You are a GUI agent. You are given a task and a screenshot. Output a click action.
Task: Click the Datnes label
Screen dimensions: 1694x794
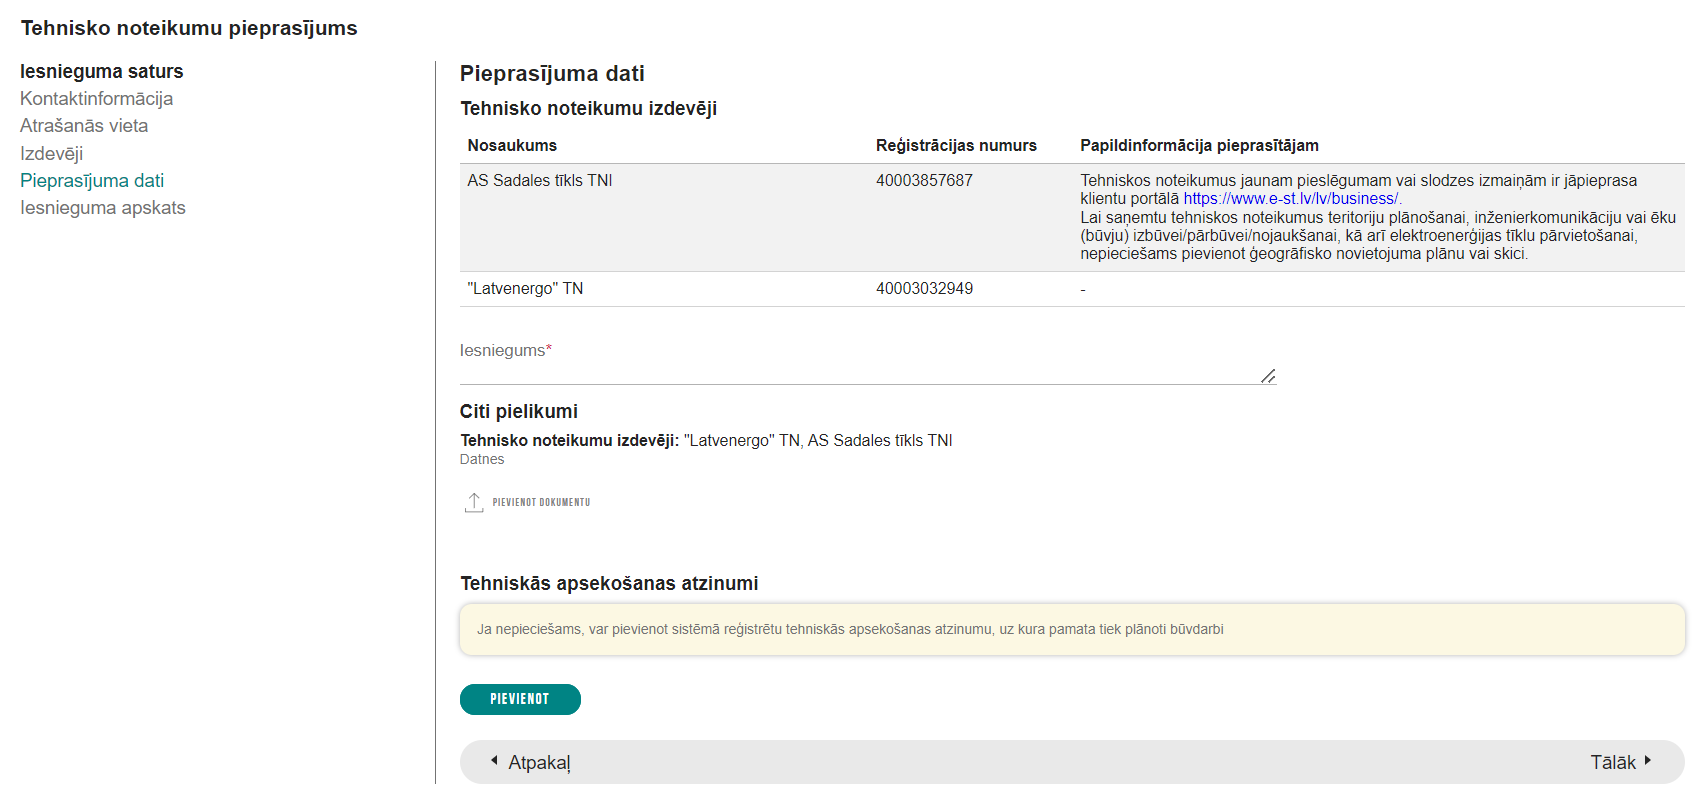click(482, 459)
